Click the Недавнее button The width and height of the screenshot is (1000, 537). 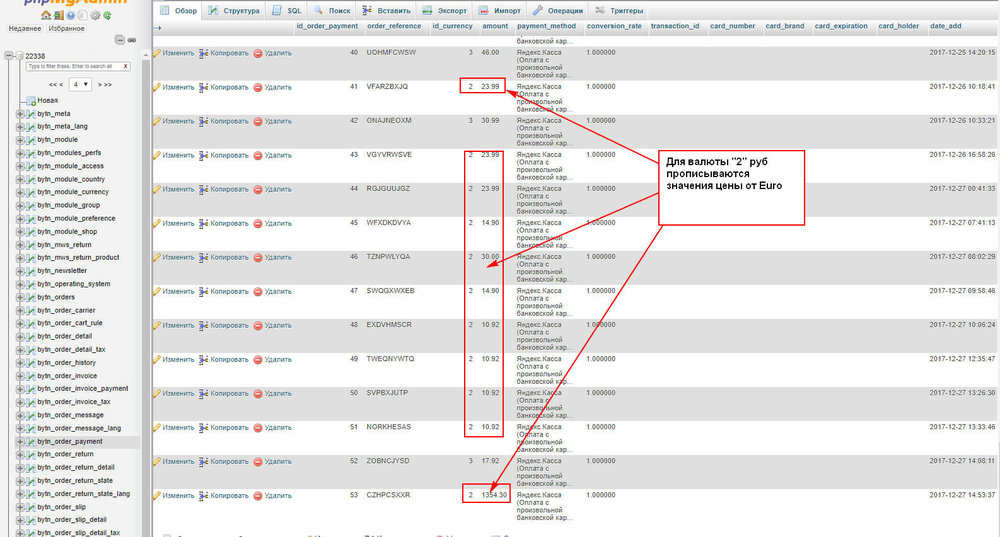click(x=25, y=29)
